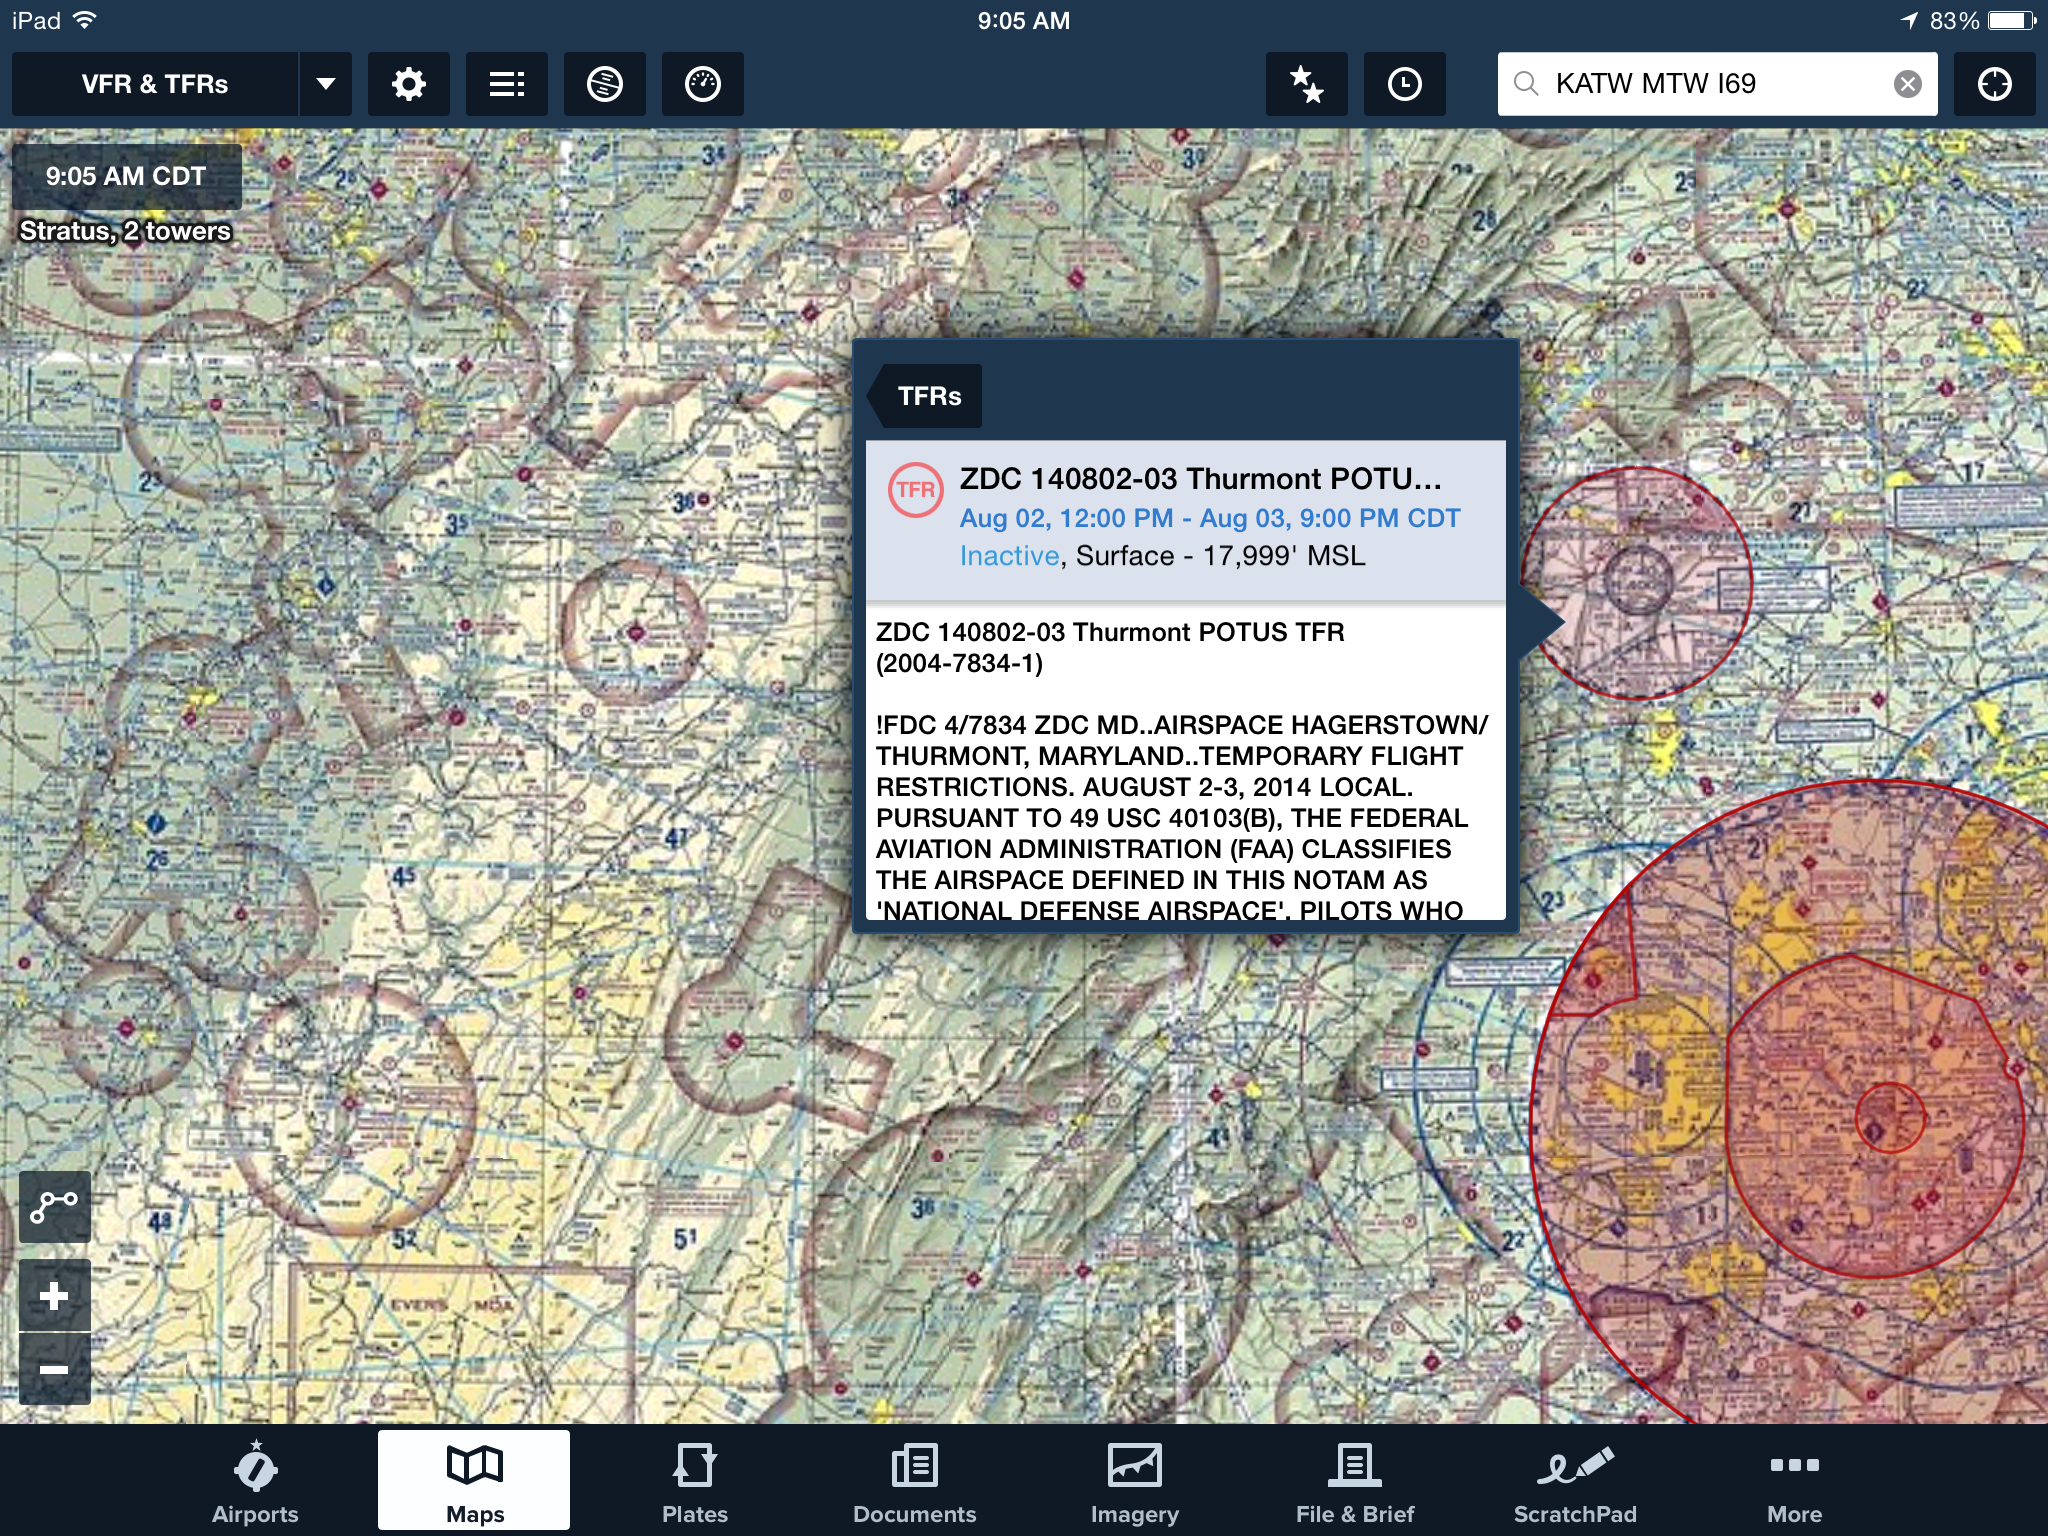Switch to the Airports tab

255,1484
